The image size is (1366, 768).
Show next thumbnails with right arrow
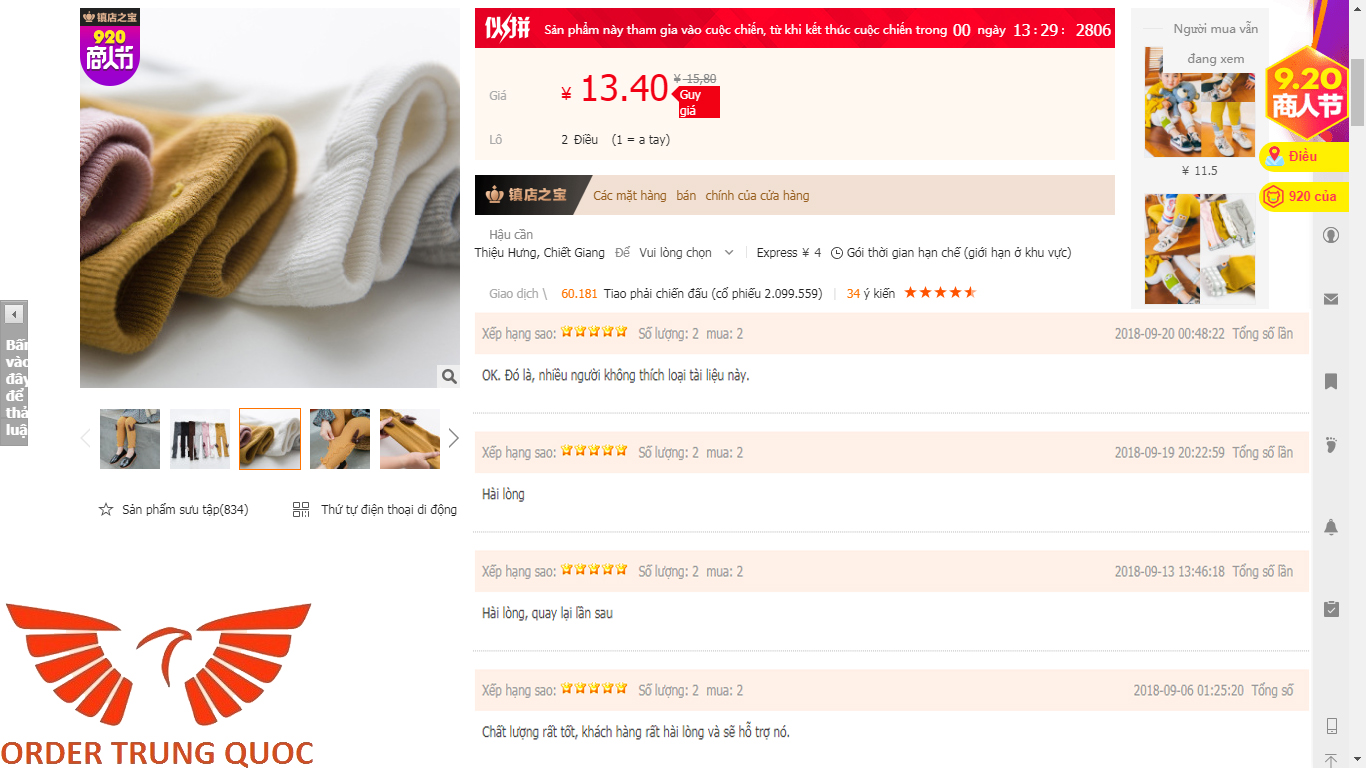coord(453,438)
